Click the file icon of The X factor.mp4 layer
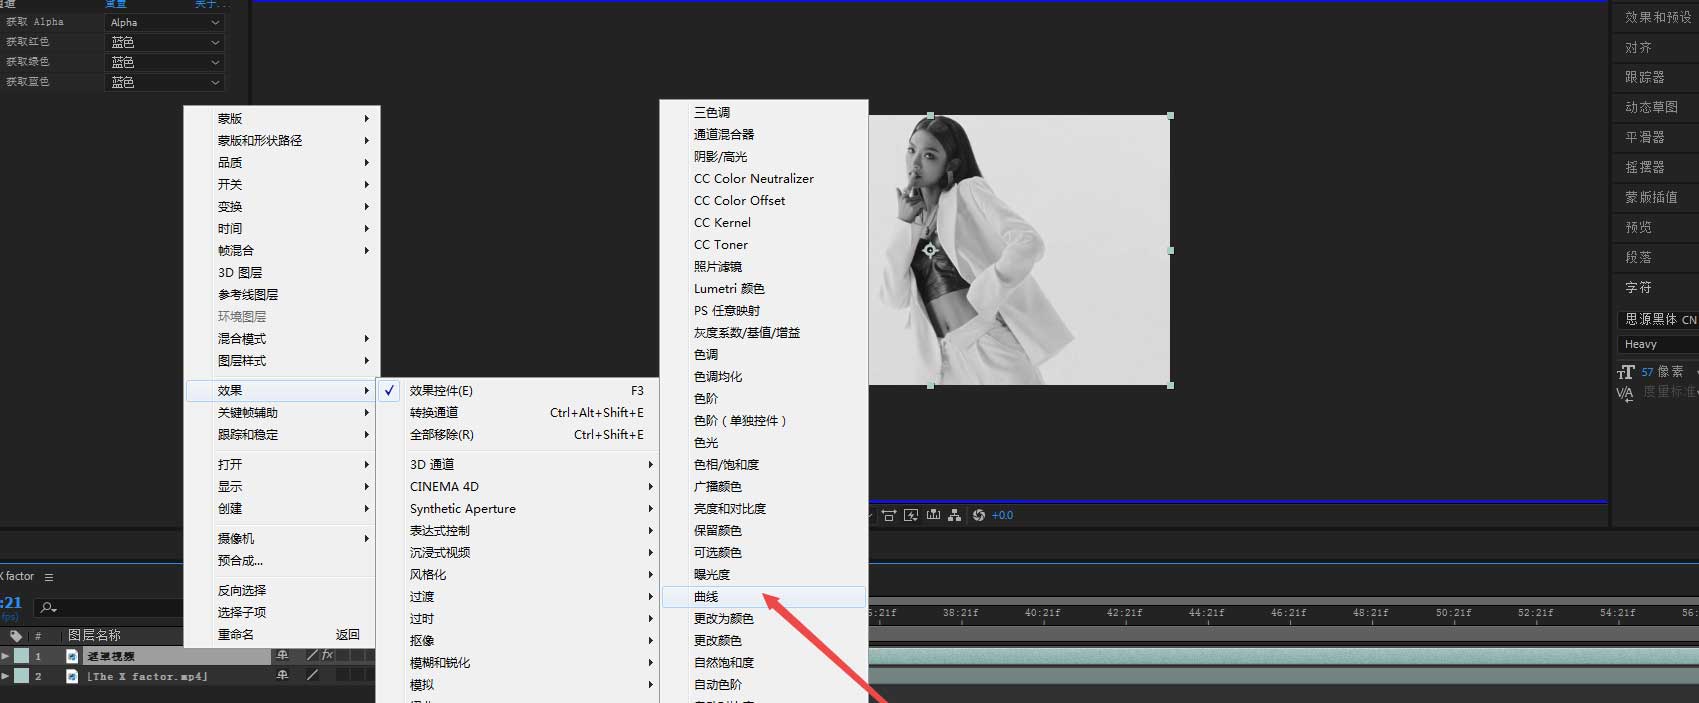This screenshot has height=703, width=1699. [72, 676]
